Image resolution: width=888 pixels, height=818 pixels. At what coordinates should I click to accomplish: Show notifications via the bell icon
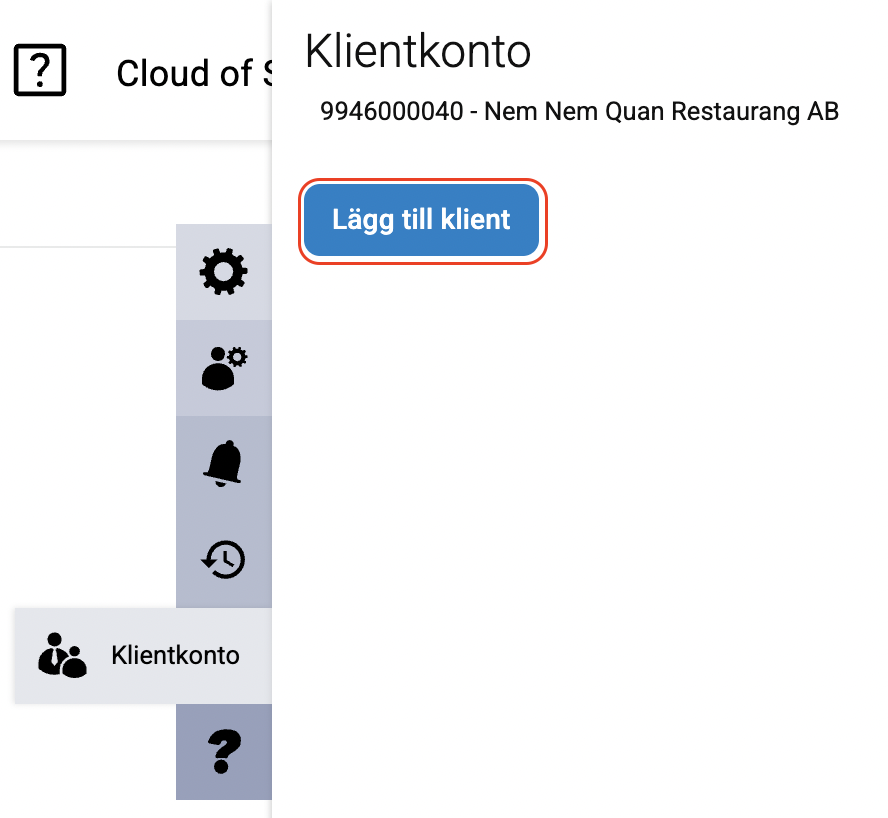click(x=224, y=464)
